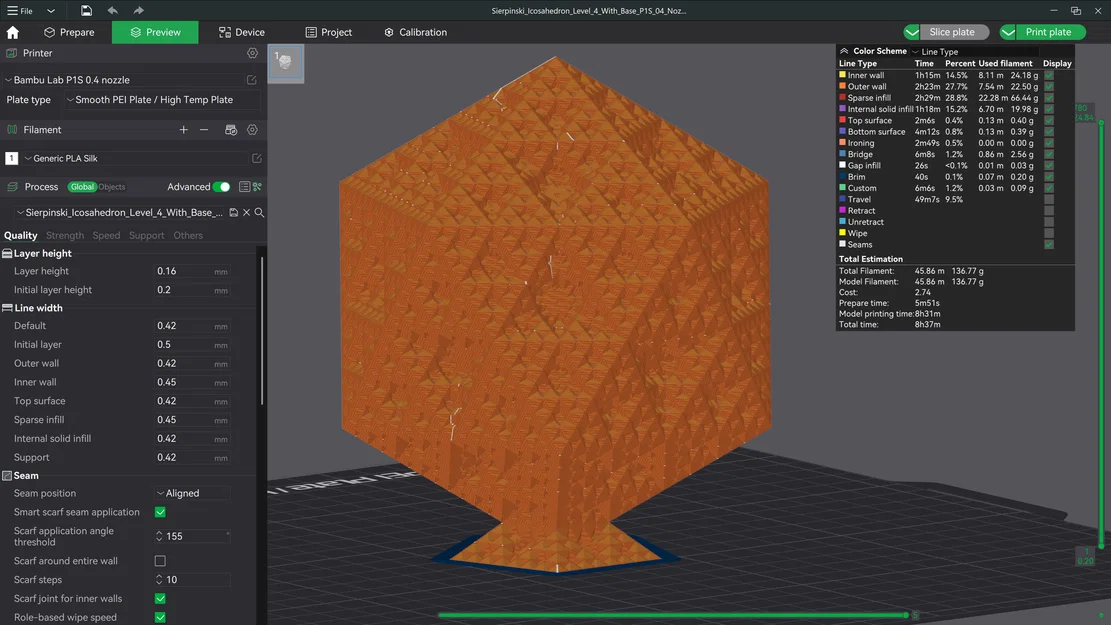Click the AMS filament sync icon

click(x=230, y=129)
